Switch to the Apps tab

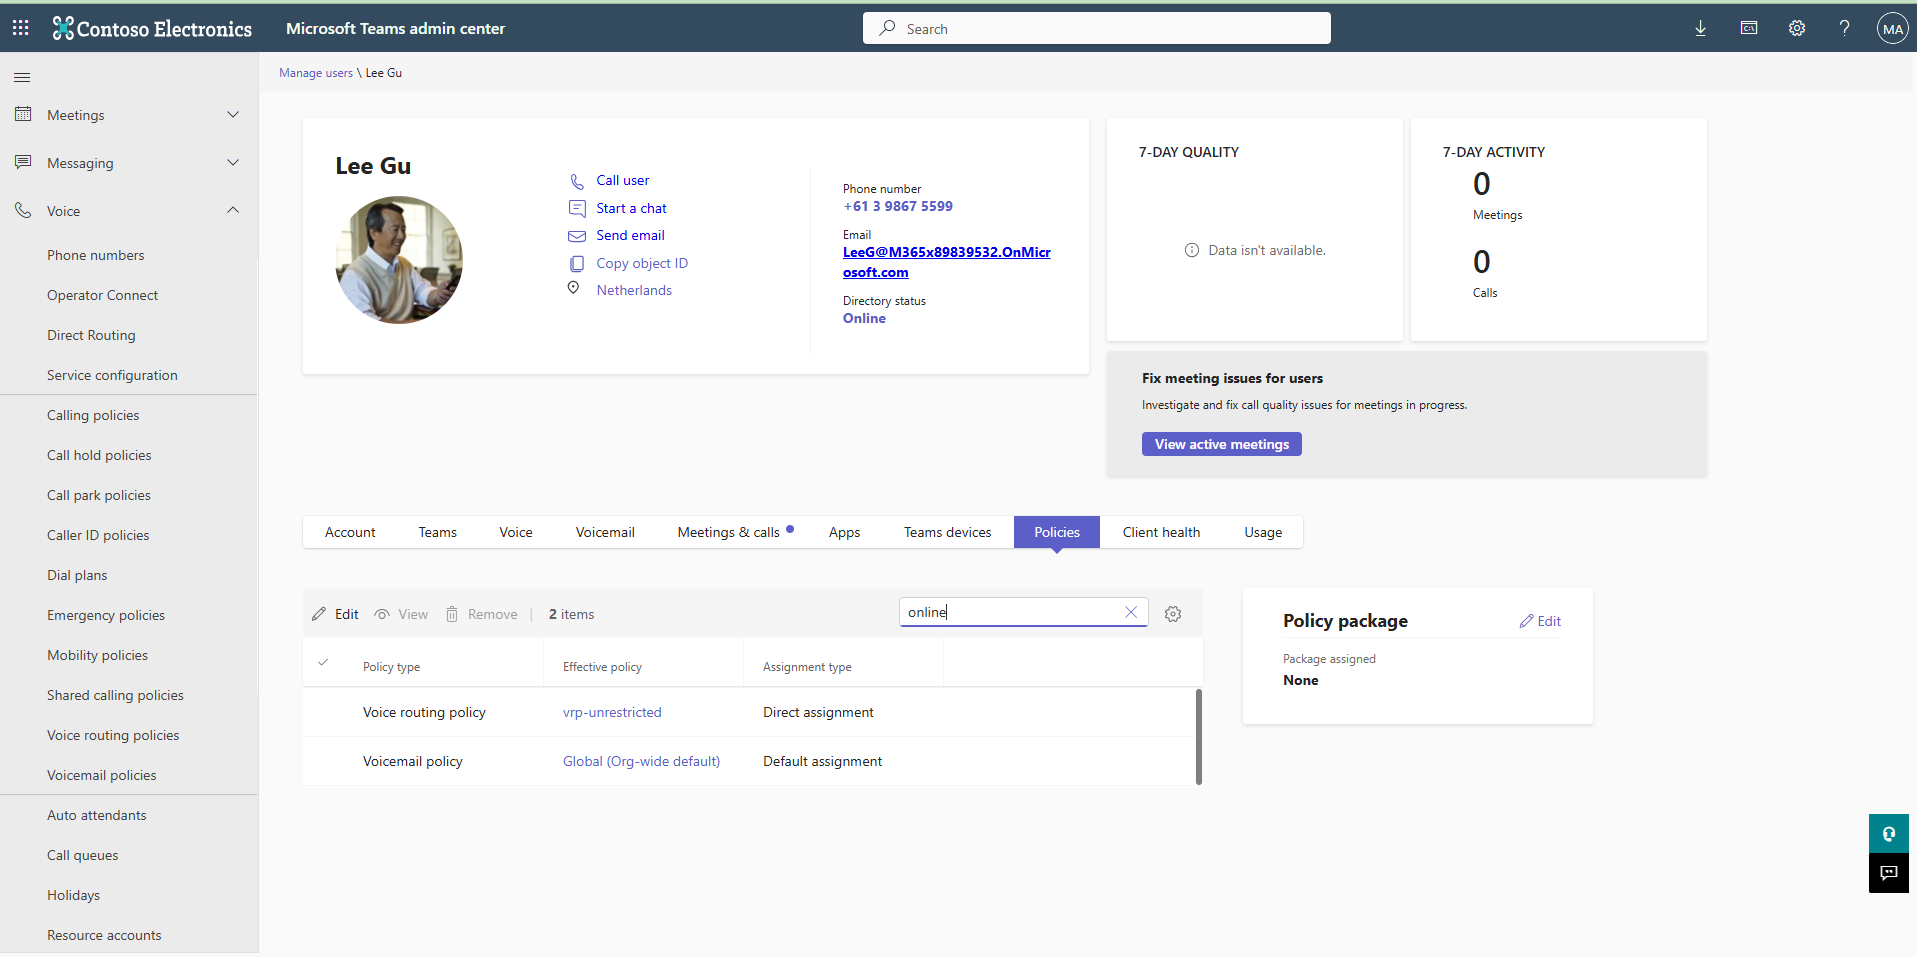point(844,532)
